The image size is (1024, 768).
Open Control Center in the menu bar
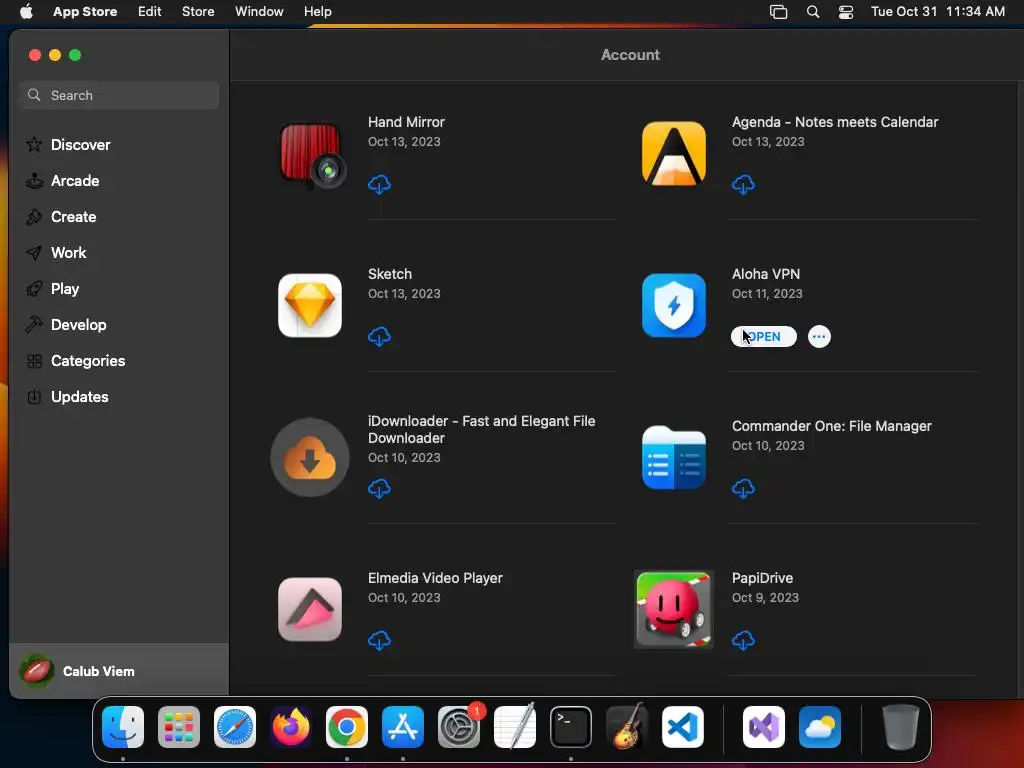click(846, 12)
